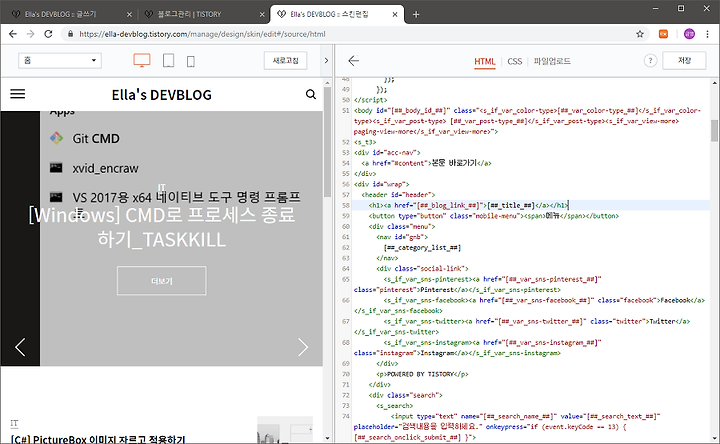Click Ella's DEVBLOG blog title
720x444 pixels.
(162, 95)
